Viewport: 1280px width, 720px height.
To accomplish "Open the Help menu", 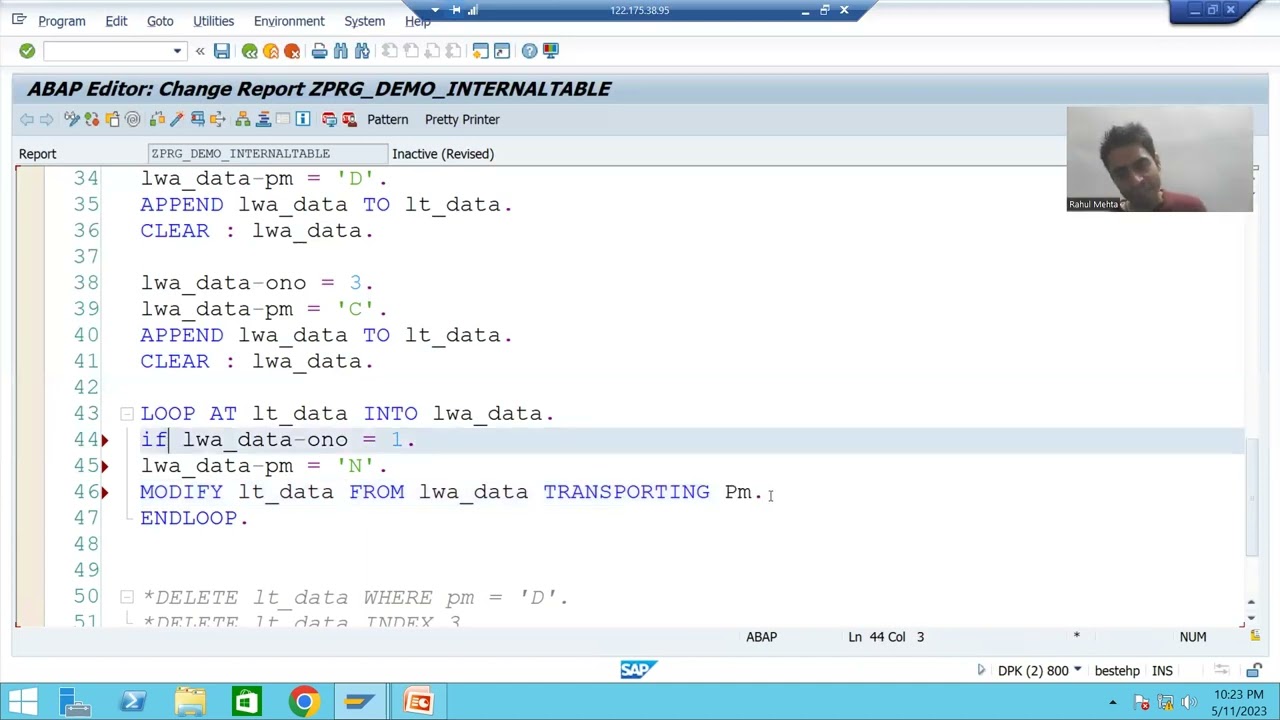I will click(x=417, y=21).
